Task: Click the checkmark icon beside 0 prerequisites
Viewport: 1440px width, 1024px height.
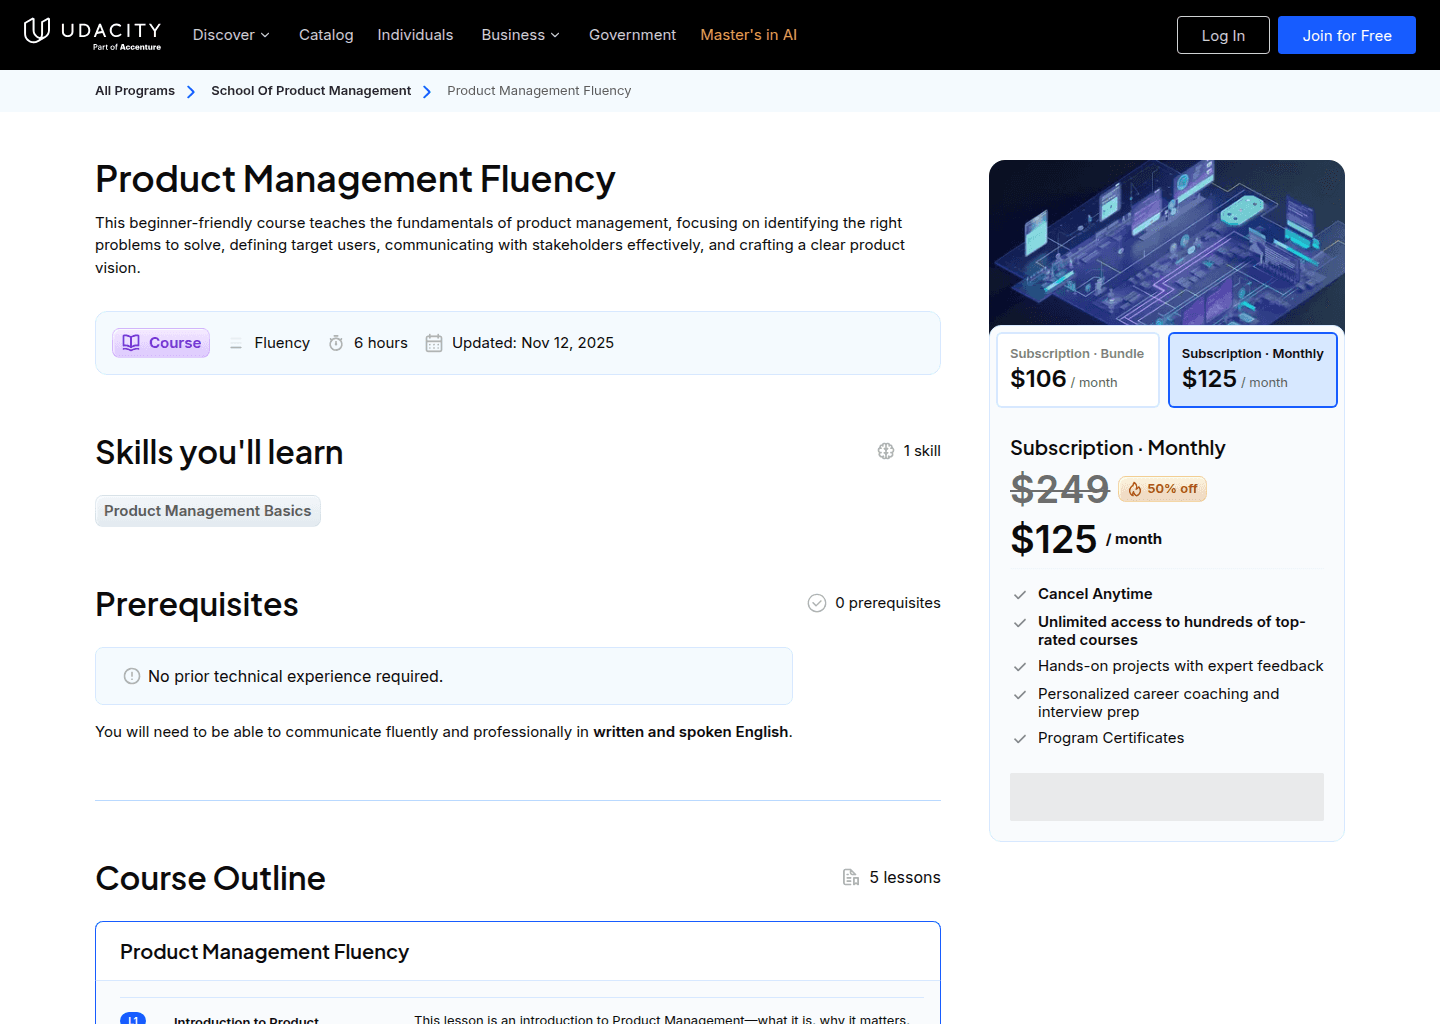Action: (816, 602)
